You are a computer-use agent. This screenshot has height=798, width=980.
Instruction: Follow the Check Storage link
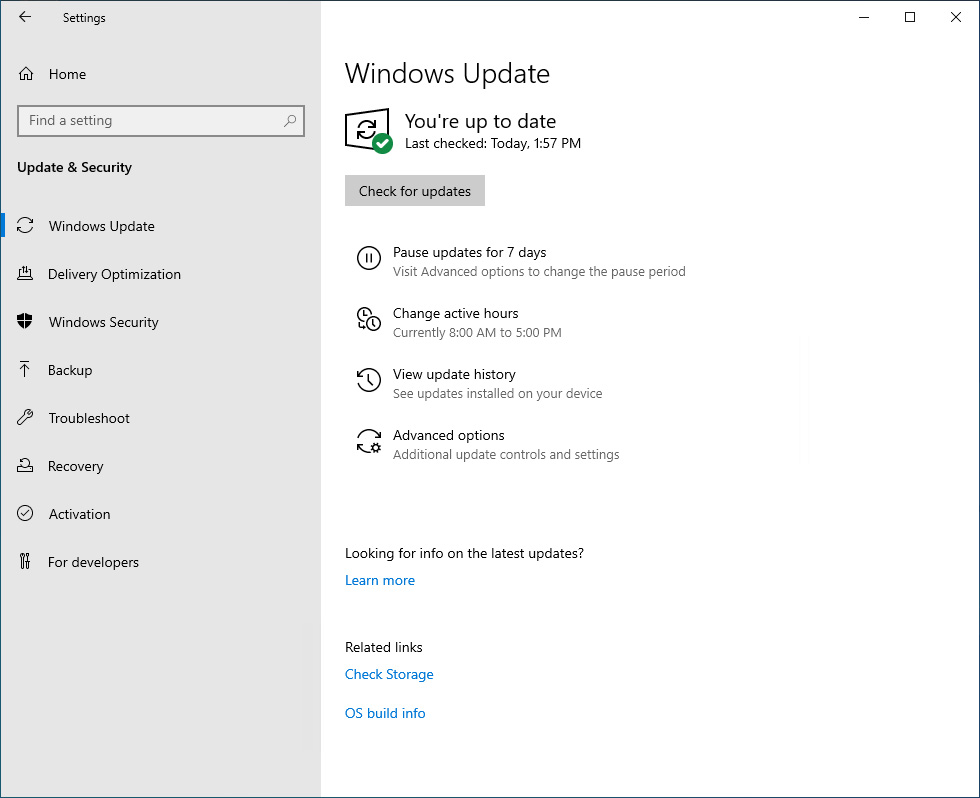(x=389, y=674)
